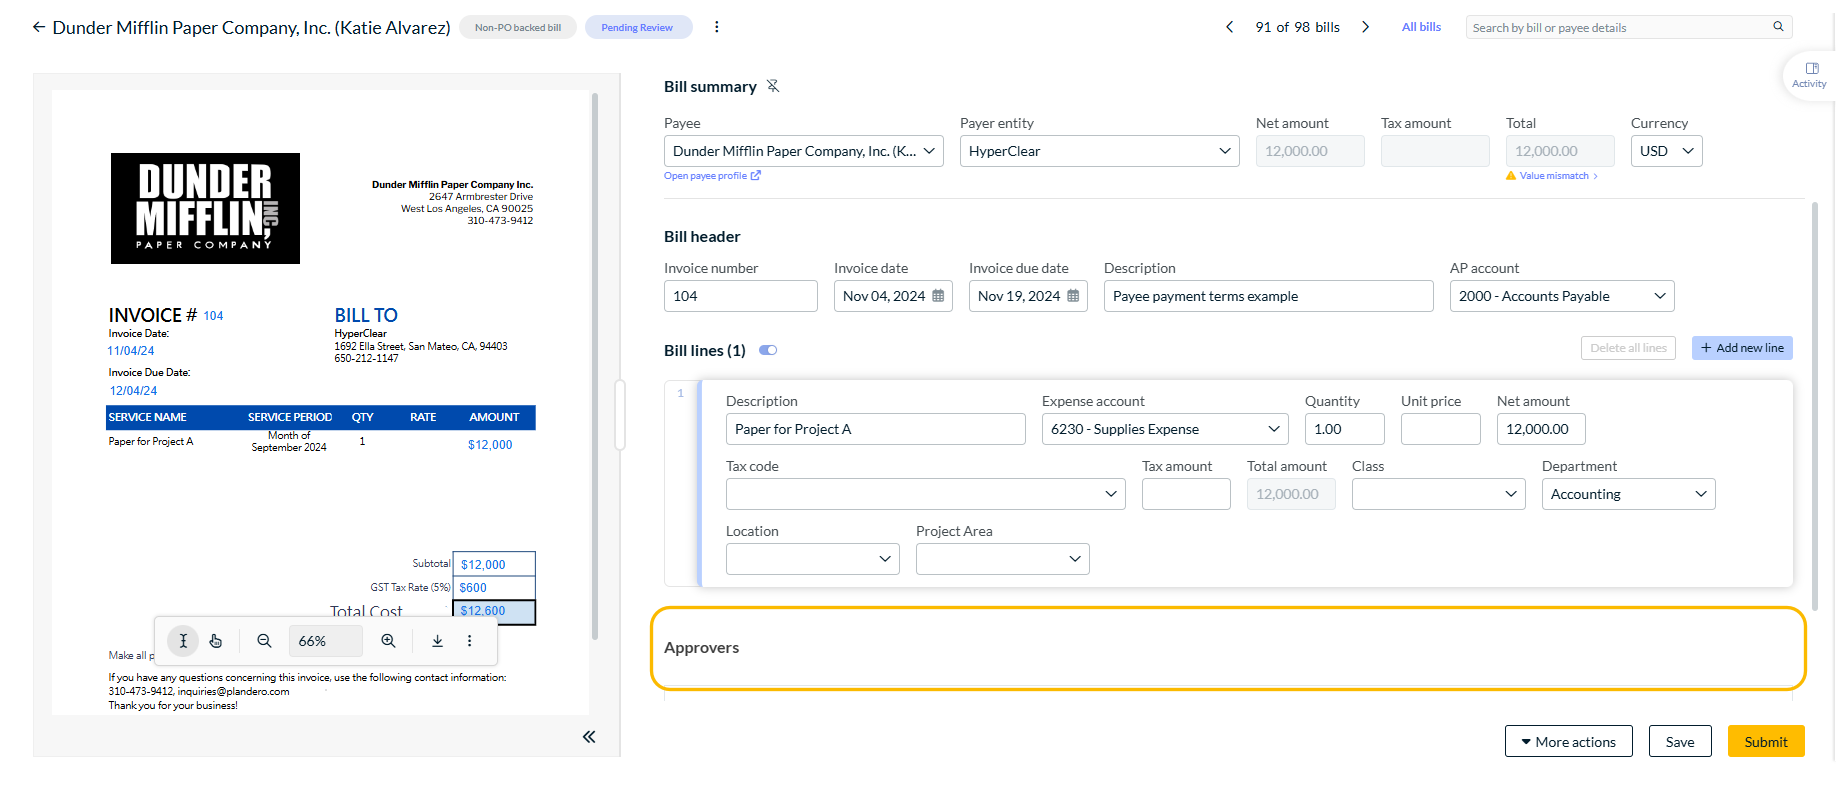This screenshot has width=1836, height=796.
Task: Go back using the left arrow icon
Action: coord(39,27)
